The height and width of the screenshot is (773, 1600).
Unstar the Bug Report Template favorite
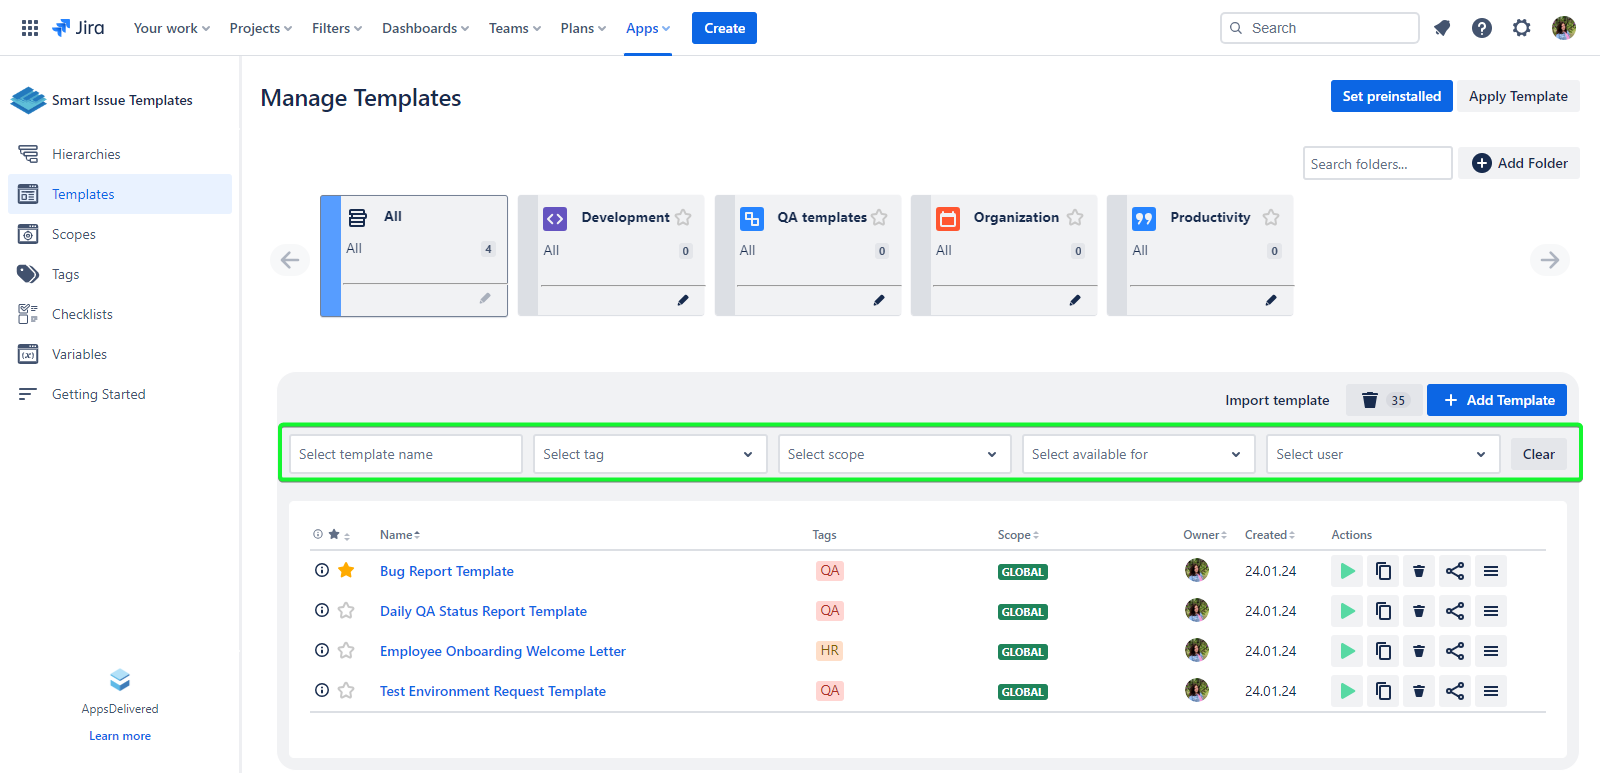[346, 571]
